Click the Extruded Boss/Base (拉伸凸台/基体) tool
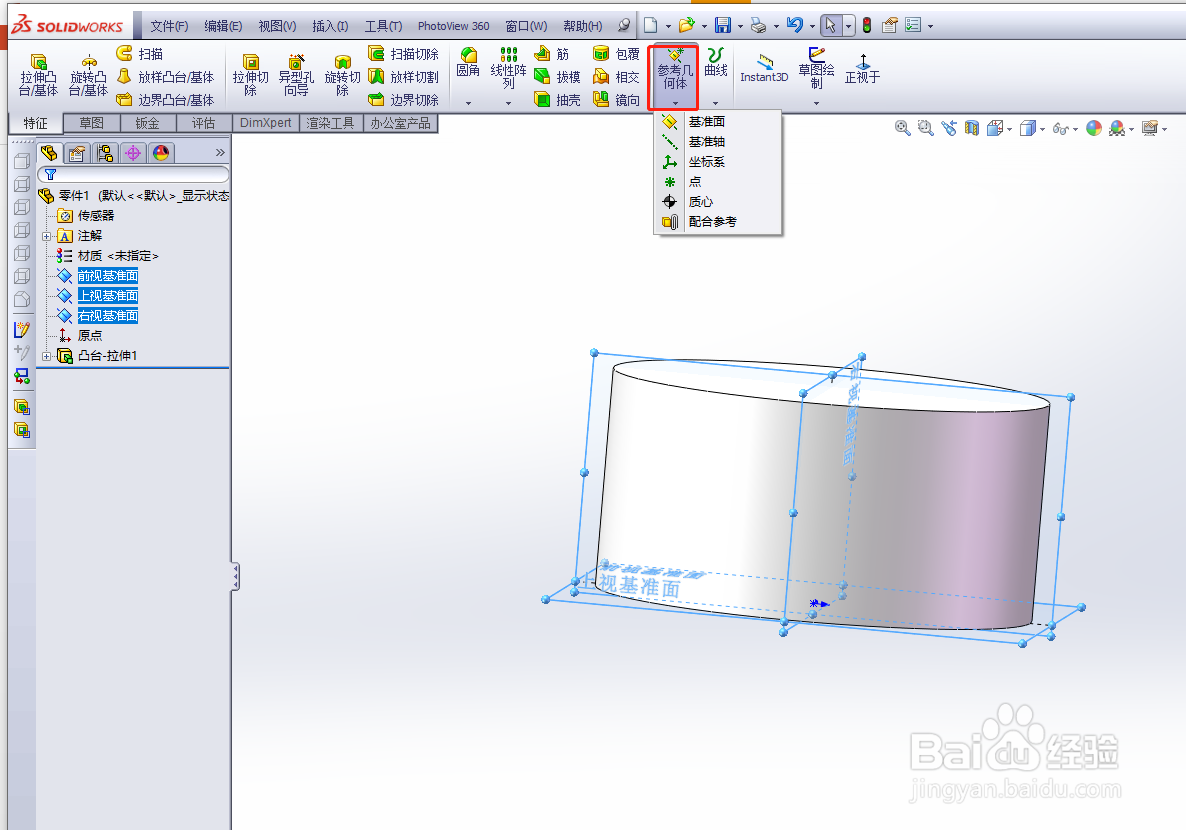1186x830 pixels. pos(38,75)
